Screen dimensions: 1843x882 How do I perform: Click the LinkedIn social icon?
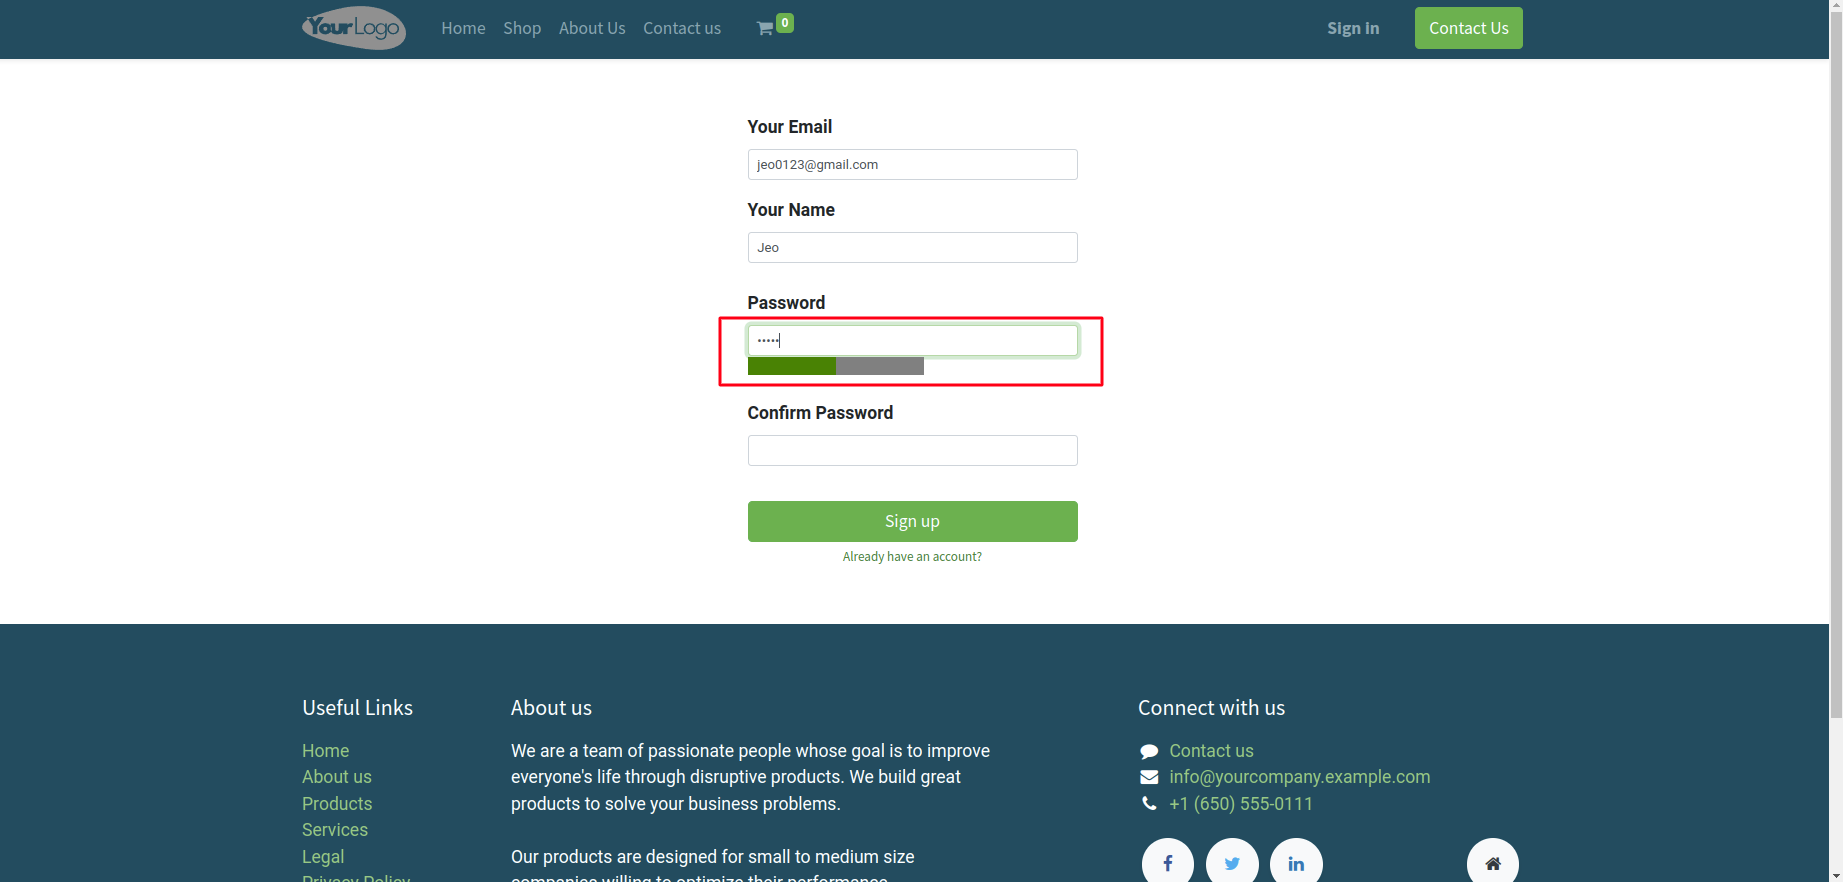coord(1296,863)
